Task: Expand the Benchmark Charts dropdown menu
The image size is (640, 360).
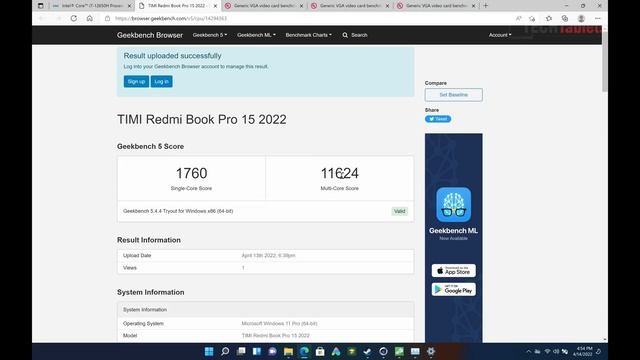Action: pos(309,35)
